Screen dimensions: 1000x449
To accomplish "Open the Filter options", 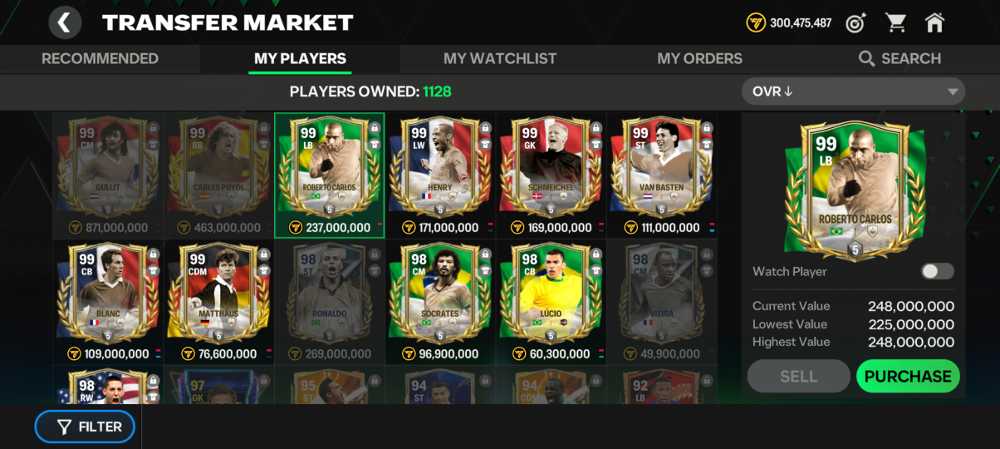I will (85, 427).
